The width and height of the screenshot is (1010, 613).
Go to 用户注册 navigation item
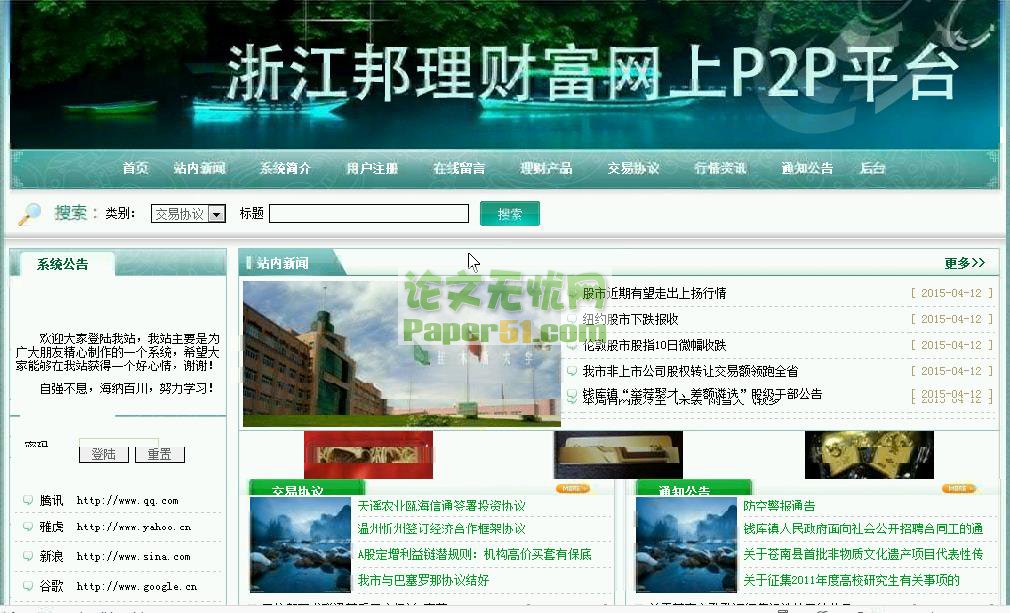pos(372,168)
